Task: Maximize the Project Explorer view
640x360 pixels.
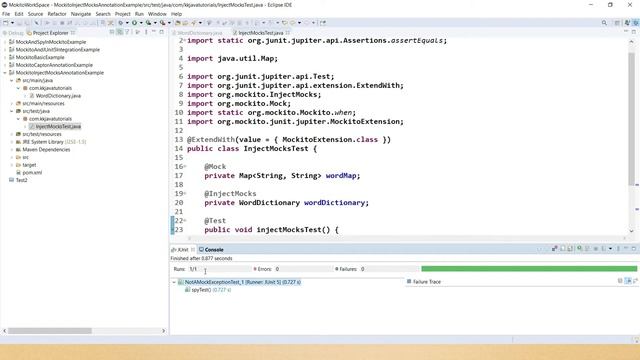Action: pos(162,32)
